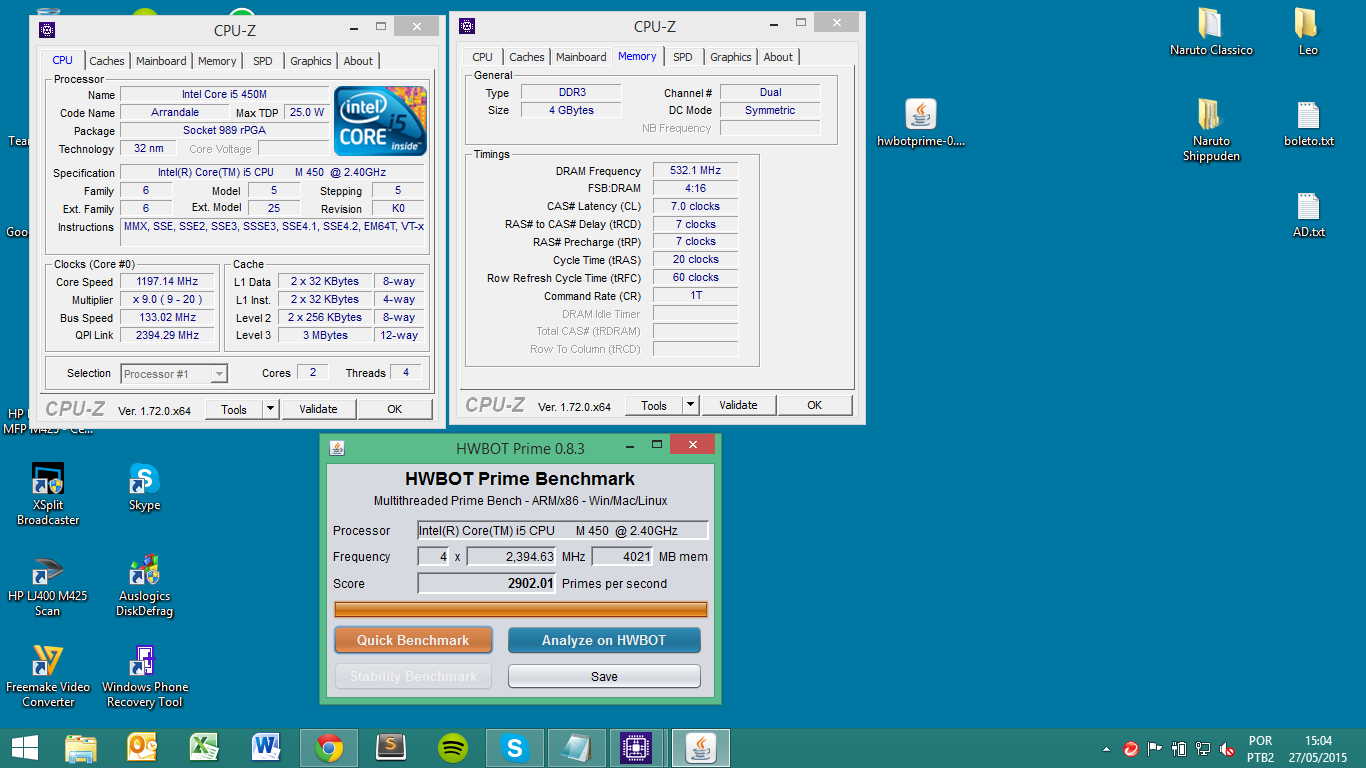Open the Leo folder on desktop
Image resolution: width=1366 pixels, height=768 pixels.
(1307, 23)
